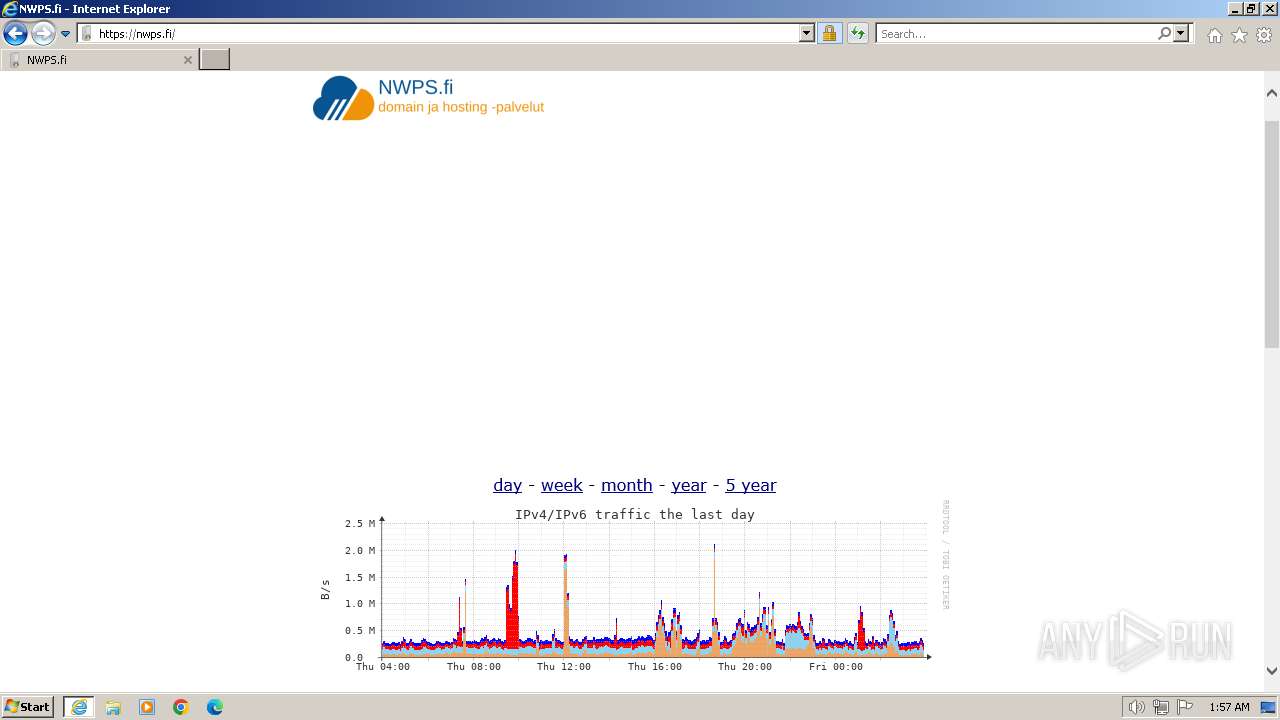
Task: Click the page scrollbar down arrow
Action: click(1272, 672)
